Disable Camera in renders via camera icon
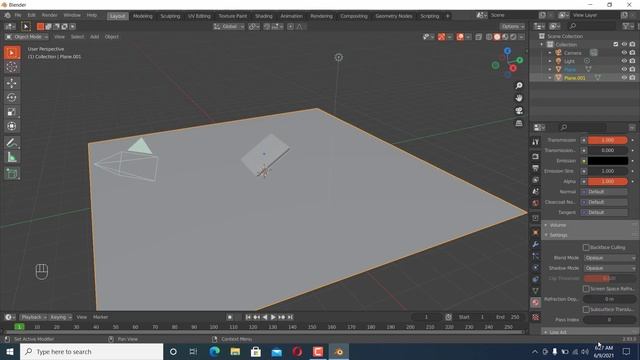The width and height of the screenshot is (640, 360). coord(632,53)
